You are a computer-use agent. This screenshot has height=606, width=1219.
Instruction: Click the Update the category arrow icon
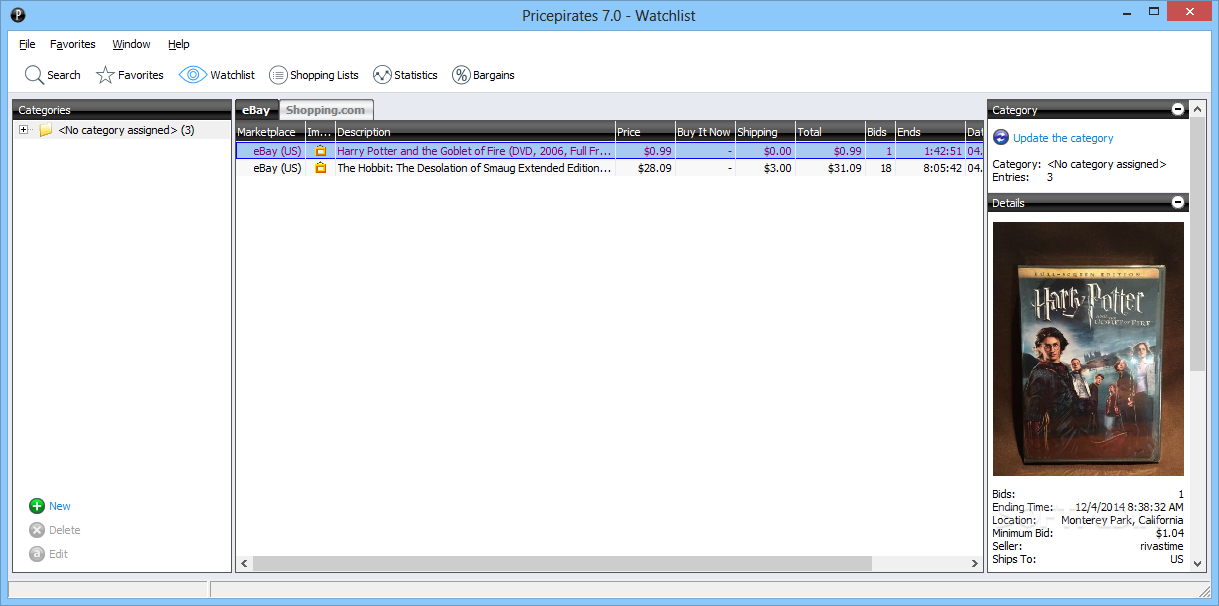pos(1001,138)
